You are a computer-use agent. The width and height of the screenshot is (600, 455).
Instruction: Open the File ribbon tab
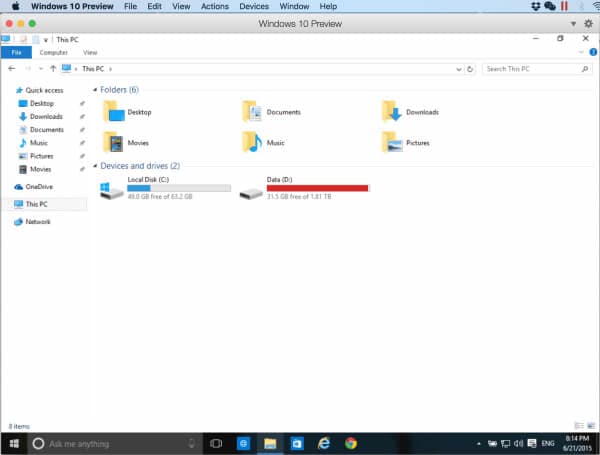tap(16, 52)
